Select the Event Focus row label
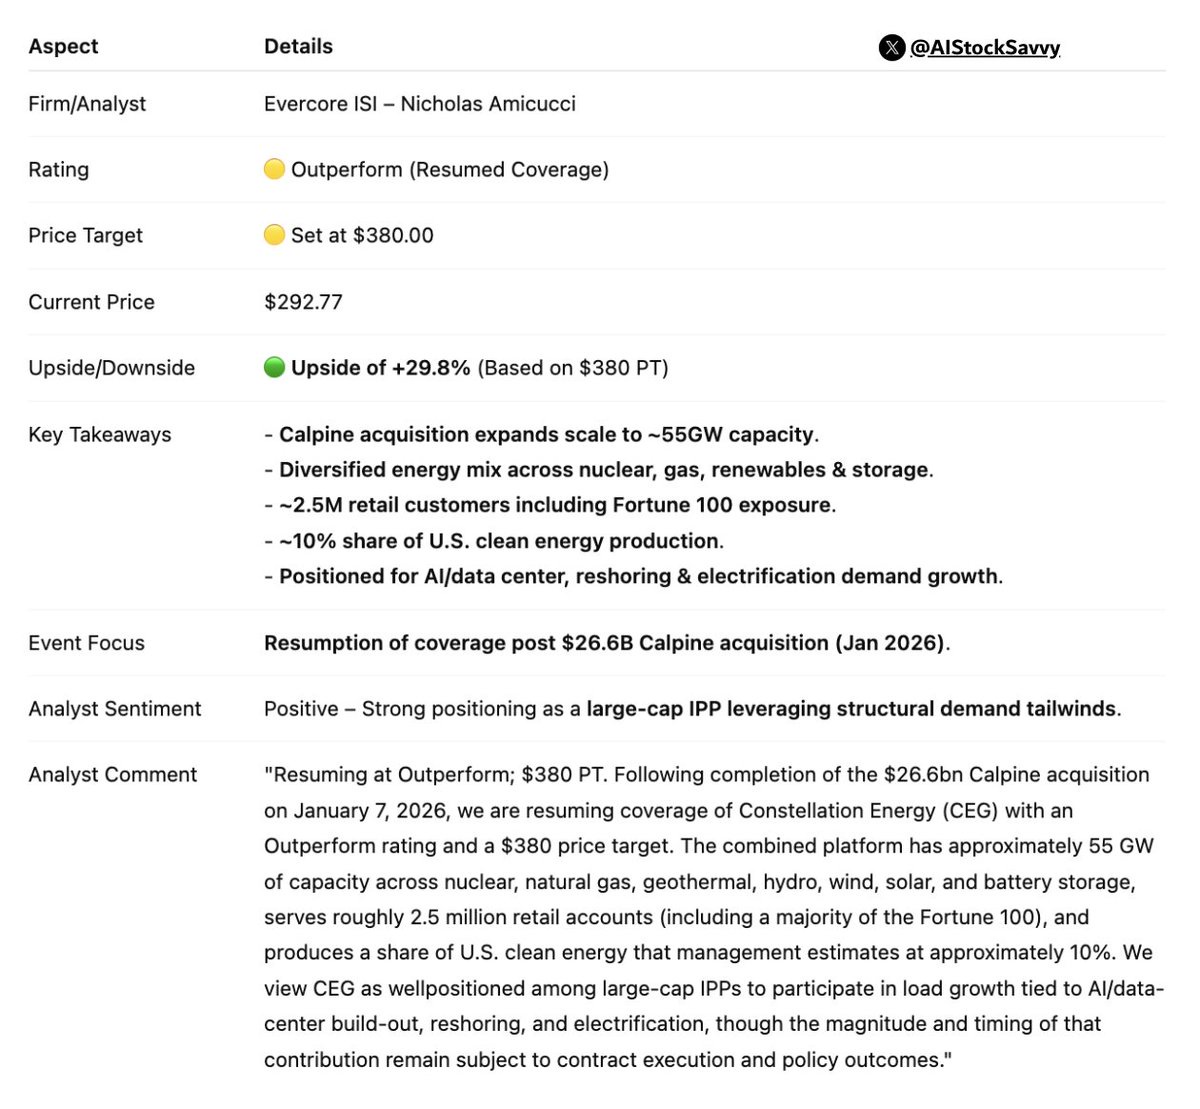1200x1109 pixels. 86,643
